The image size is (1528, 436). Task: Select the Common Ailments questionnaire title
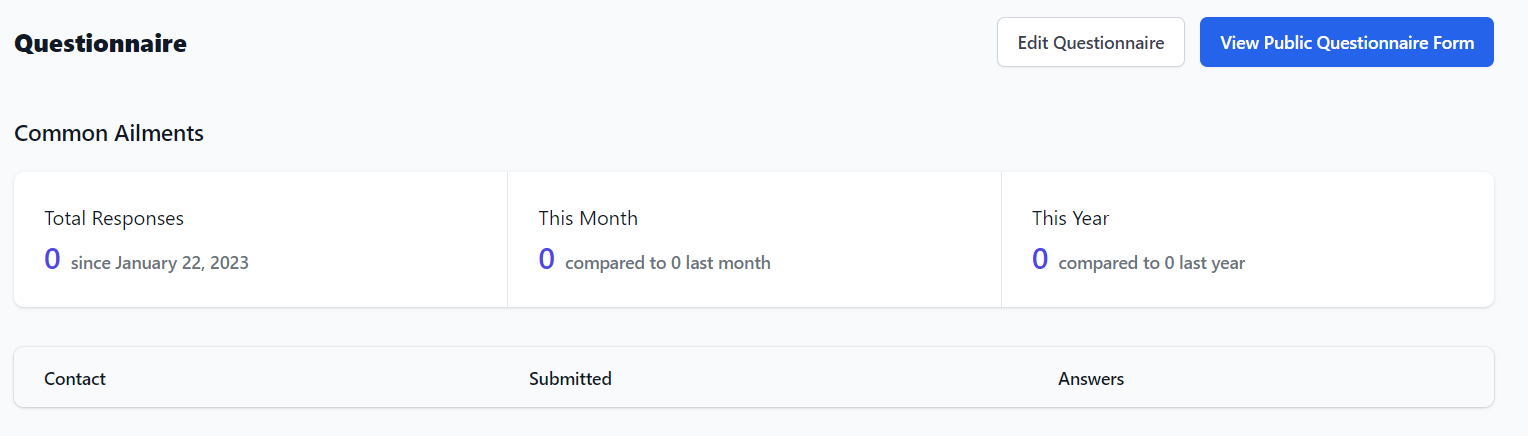pos(109,133)
